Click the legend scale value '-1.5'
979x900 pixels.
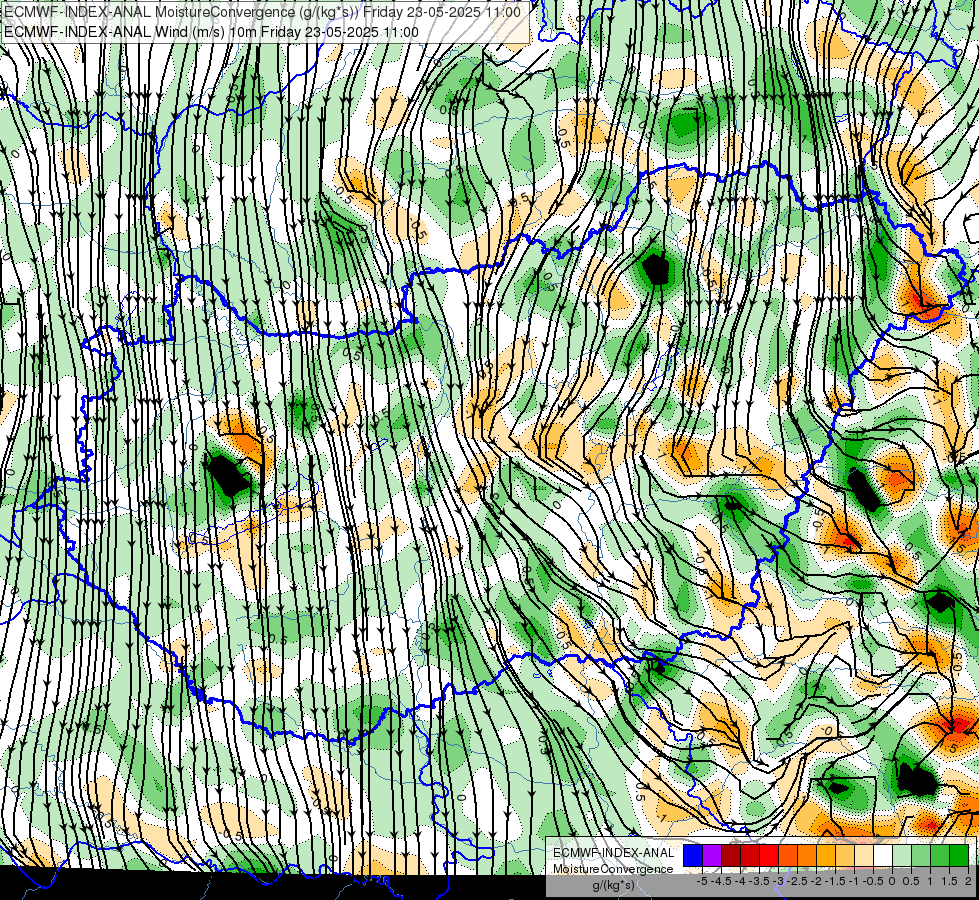pyautogui.click(x=835, y=881)
